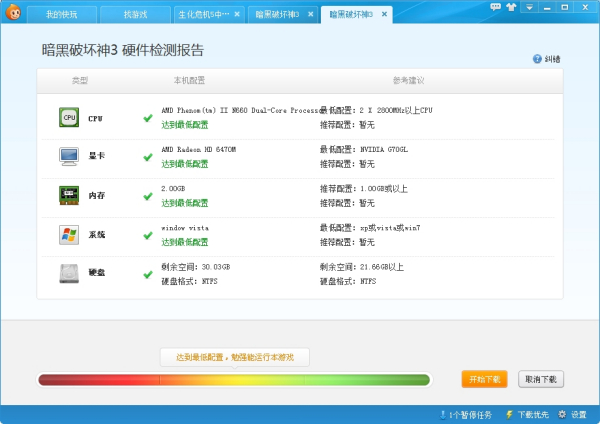Click 达到最低配置 status under CPU
This screenshot has width=600, height=424.
point(184,125)
